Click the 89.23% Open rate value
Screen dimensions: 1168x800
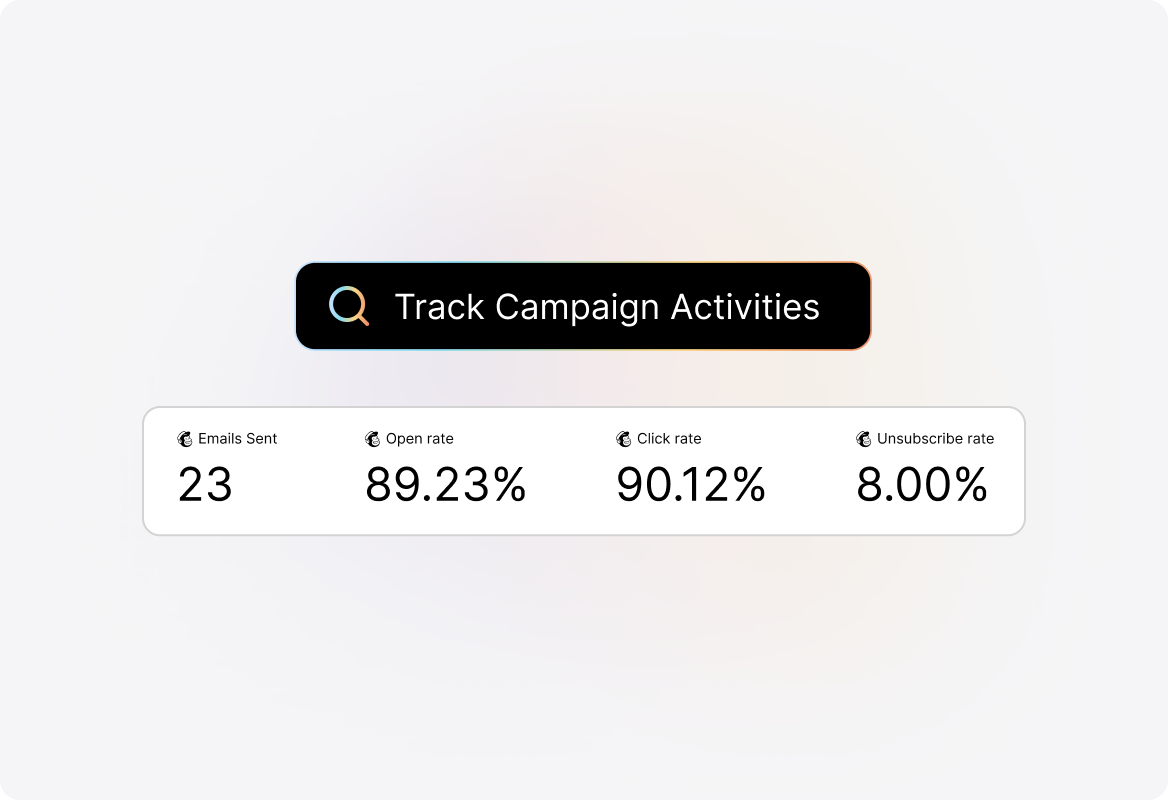446,486
